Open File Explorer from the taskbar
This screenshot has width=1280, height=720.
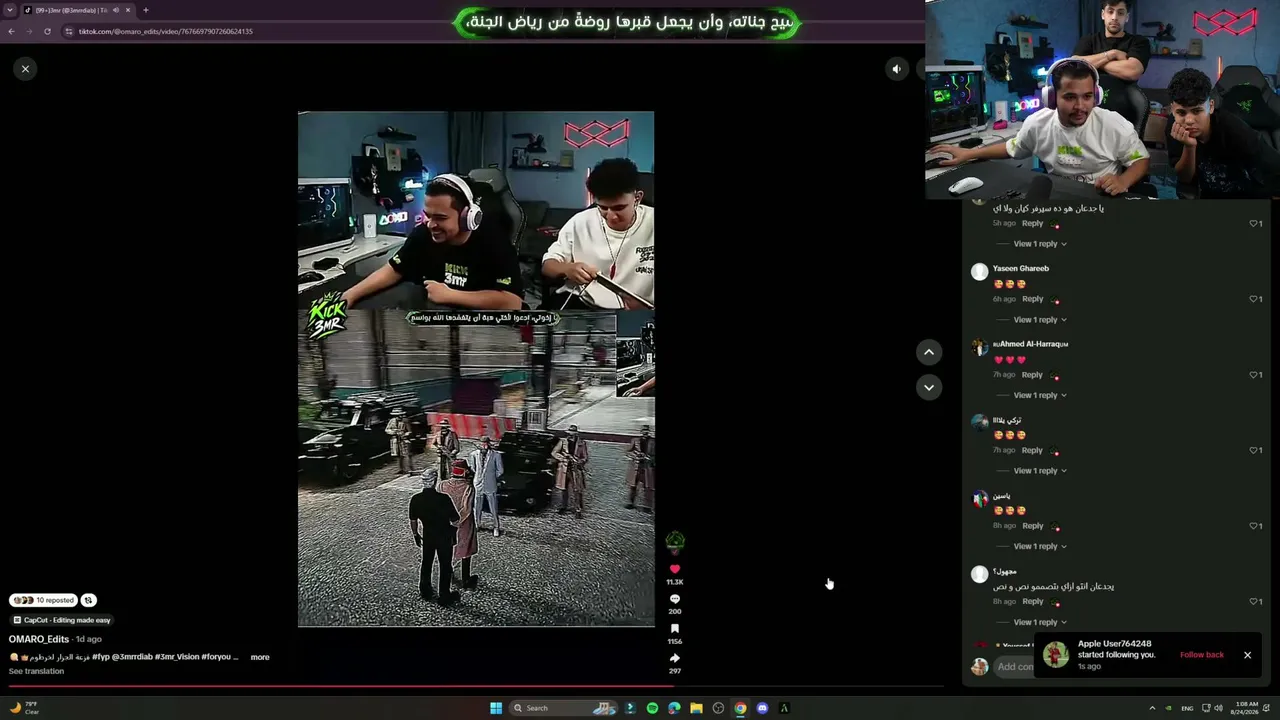[x=696, y=708]
